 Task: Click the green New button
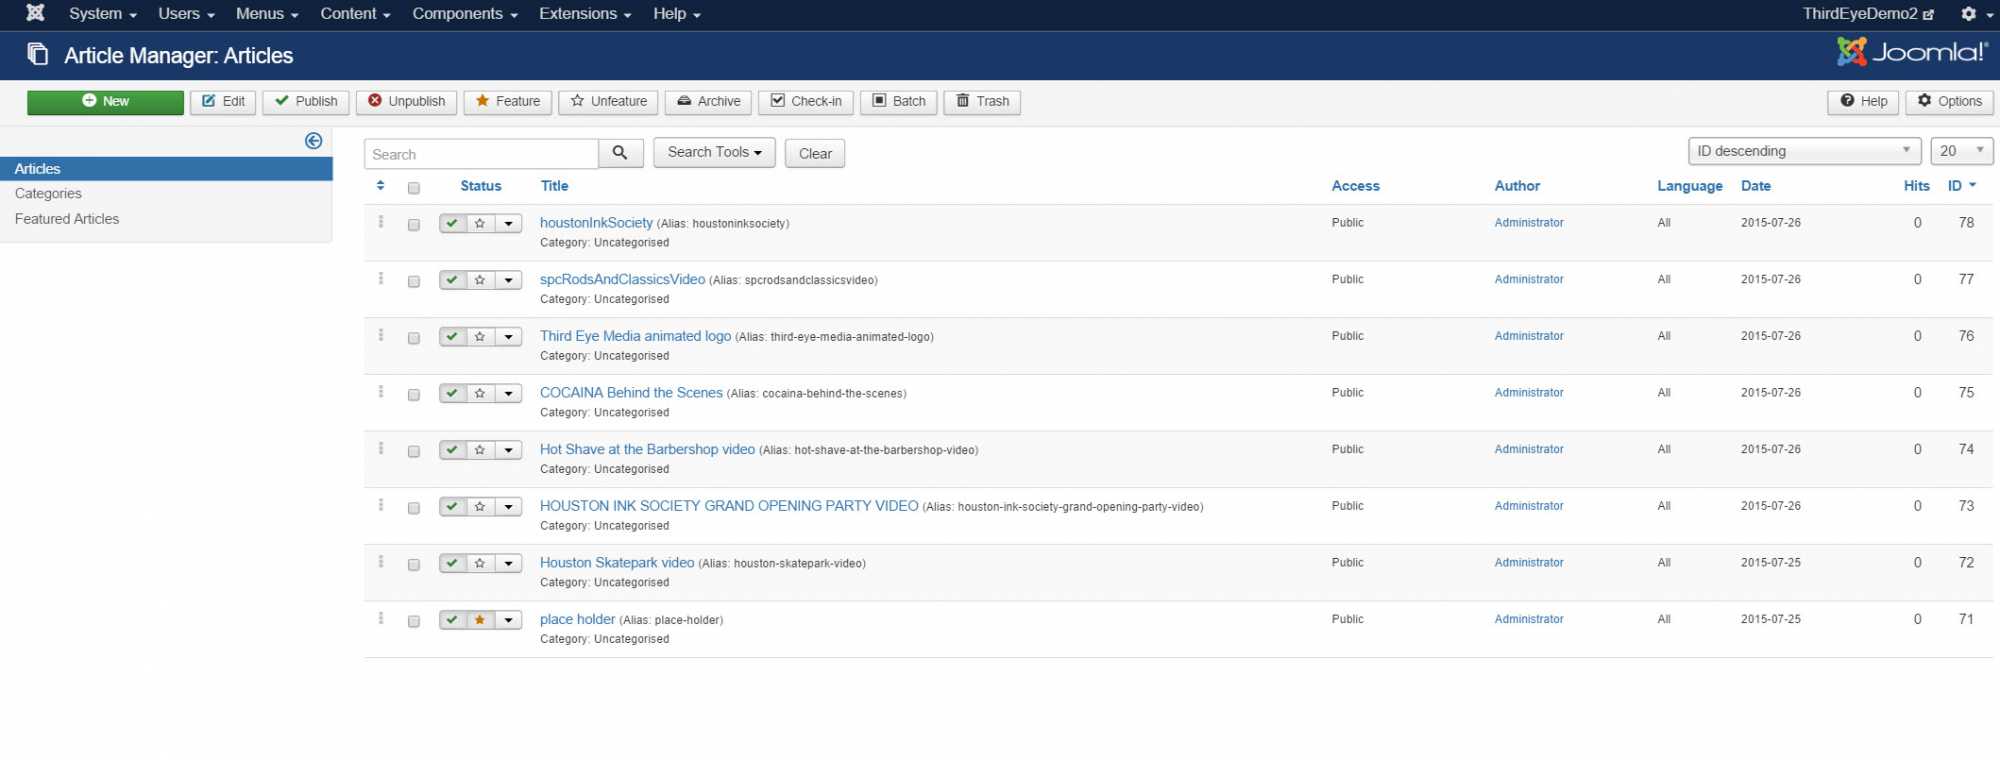coord(105,102)
